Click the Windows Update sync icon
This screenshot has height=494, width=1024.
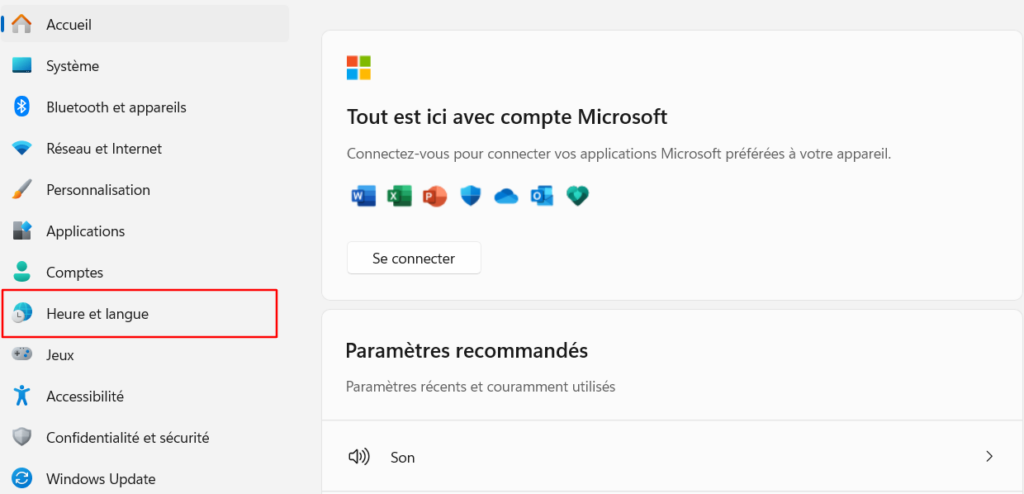coord(22,479)
